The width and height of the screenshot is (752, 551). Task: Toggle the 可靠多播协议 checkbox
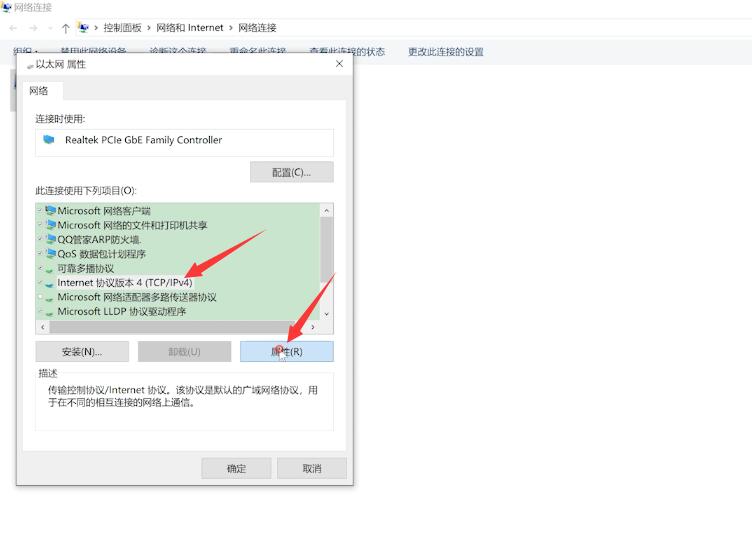pos(40,268)
